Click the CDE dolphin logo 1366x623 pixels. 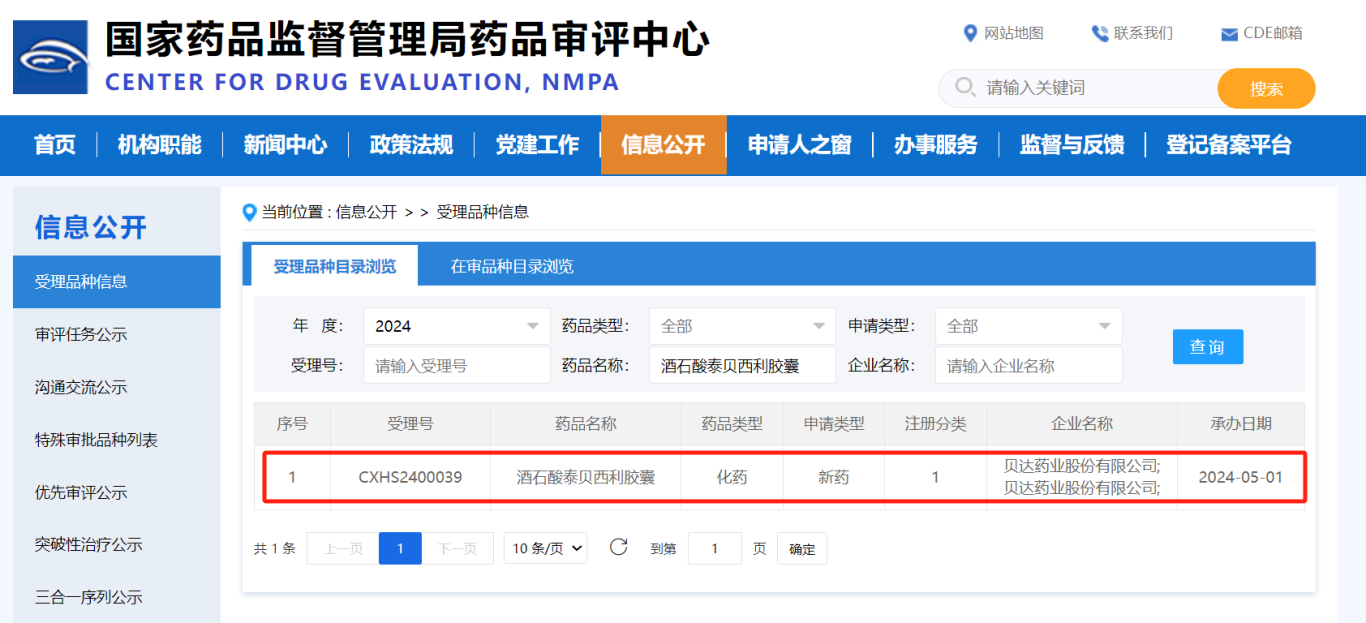(x=49, y=57)
